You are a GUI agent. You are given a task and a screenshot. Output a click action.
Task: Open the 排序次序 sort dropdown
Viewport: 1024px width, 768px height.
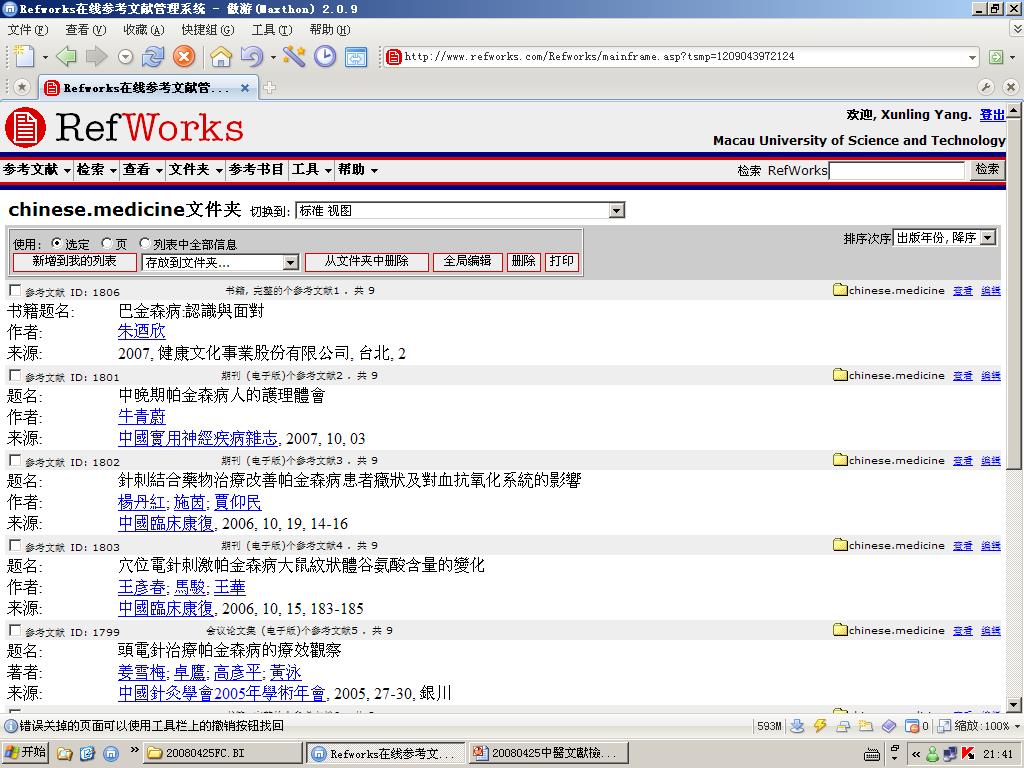[x=944, y=238]
